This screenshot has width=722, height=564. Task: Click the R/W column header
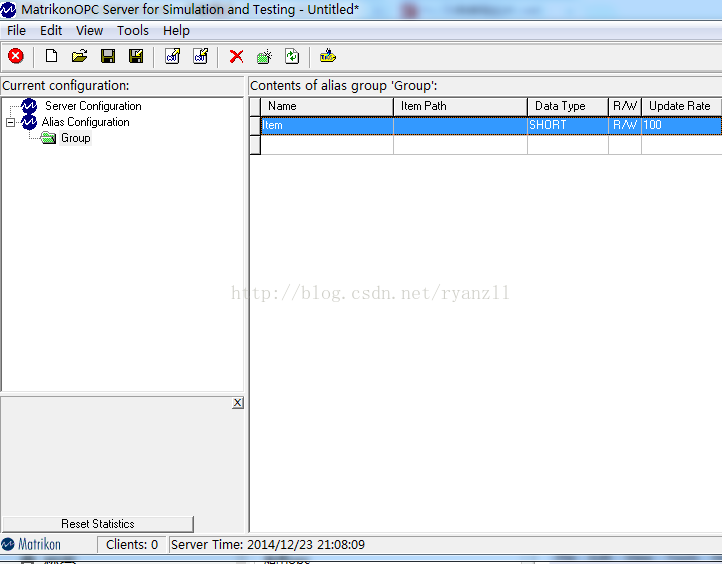625,106
